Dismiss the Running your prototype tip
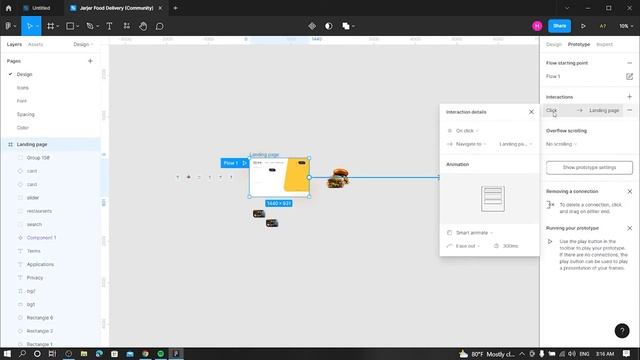 tap(629, 228)
